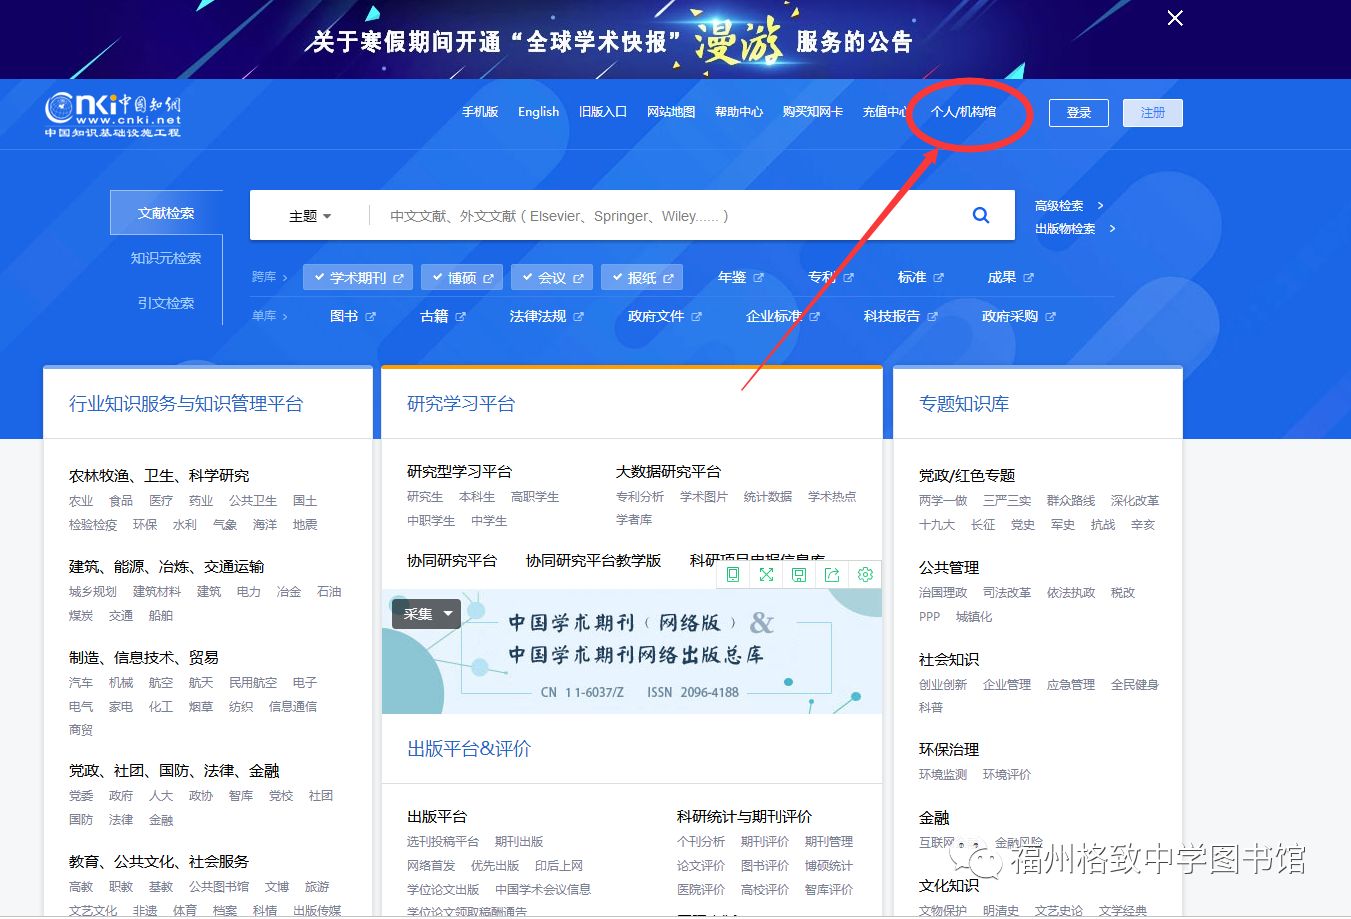The width and height of the screenshot is (1351, 919).
Task: Open 个人/机构馆 in the top navigation
Action: pyautogui.click(x=964, y=112)
